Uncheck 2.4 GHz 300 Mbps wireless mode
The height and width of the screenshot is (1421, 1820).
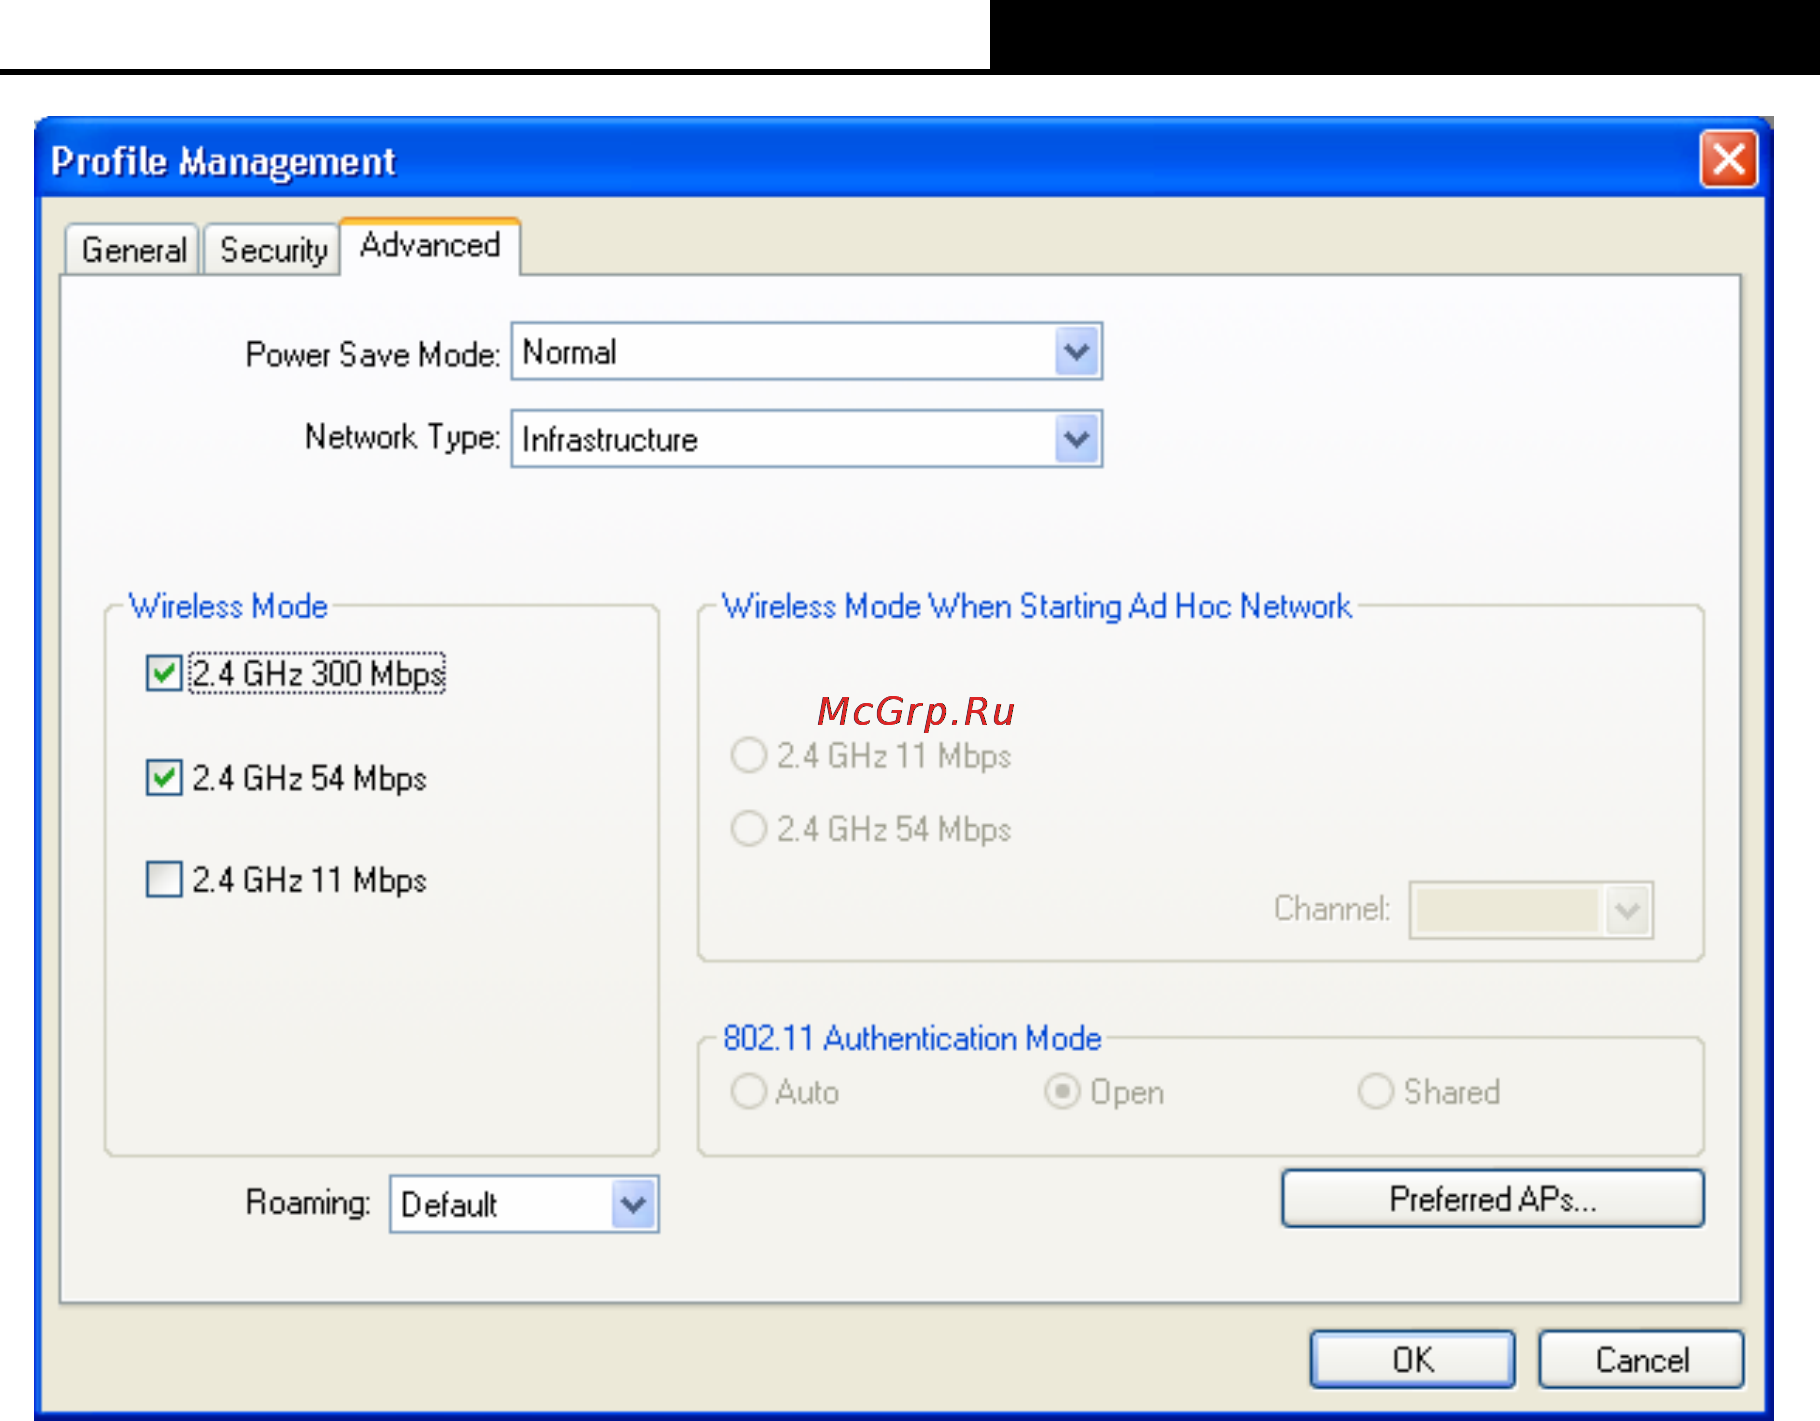click(164, 673)
